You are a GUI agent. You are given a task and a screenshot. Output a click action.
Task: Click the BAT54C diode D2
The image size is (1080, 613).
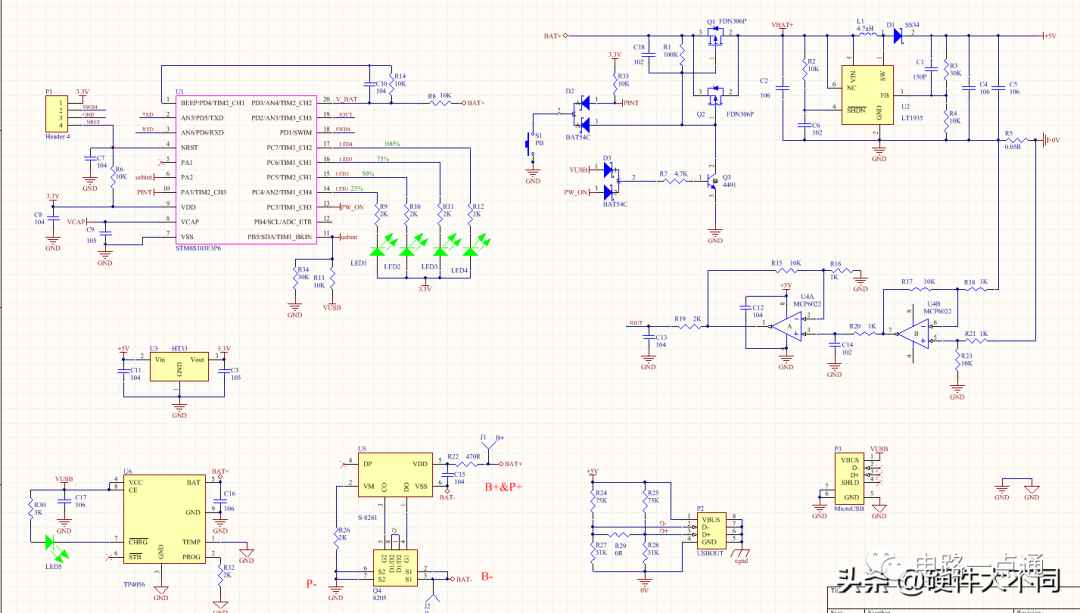point(583,114)
